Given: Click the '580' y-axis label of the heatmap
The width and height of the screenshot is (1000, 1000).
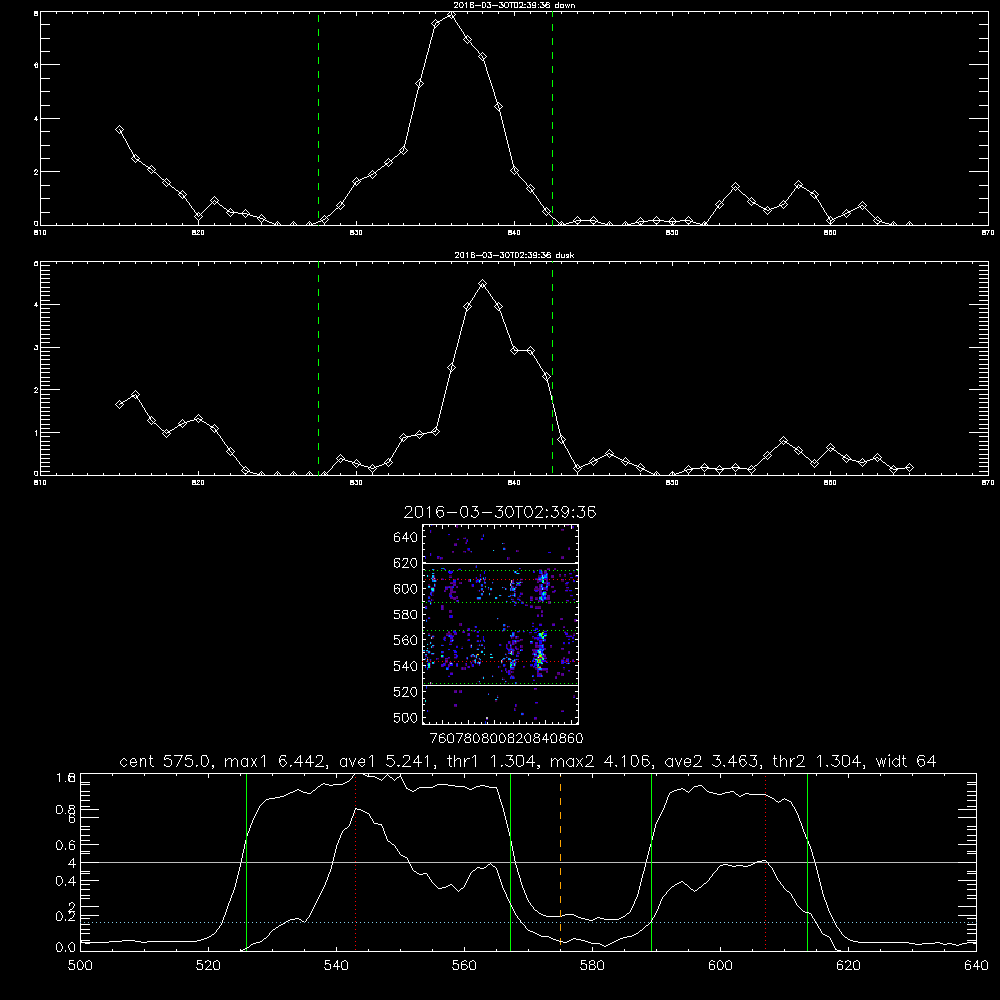Looking at the screenshot, I should click(x=405, y=615).
